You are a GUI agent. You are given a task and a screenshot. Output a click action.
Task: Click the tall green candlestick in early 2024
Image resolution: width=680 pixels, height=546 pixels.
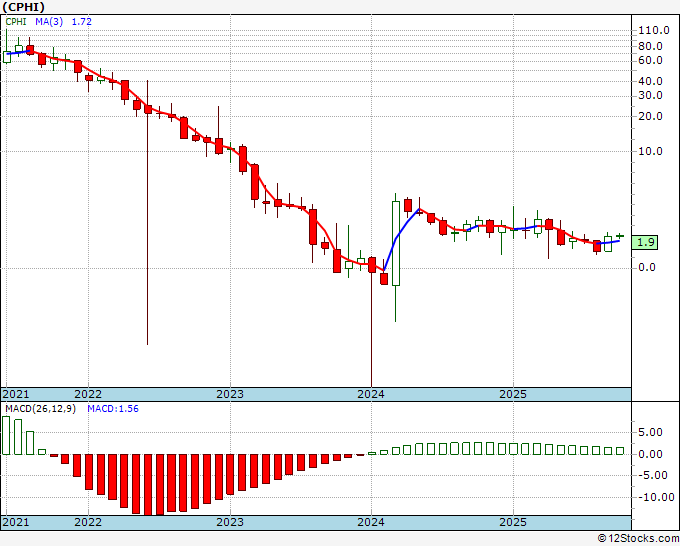coord(396,243)
